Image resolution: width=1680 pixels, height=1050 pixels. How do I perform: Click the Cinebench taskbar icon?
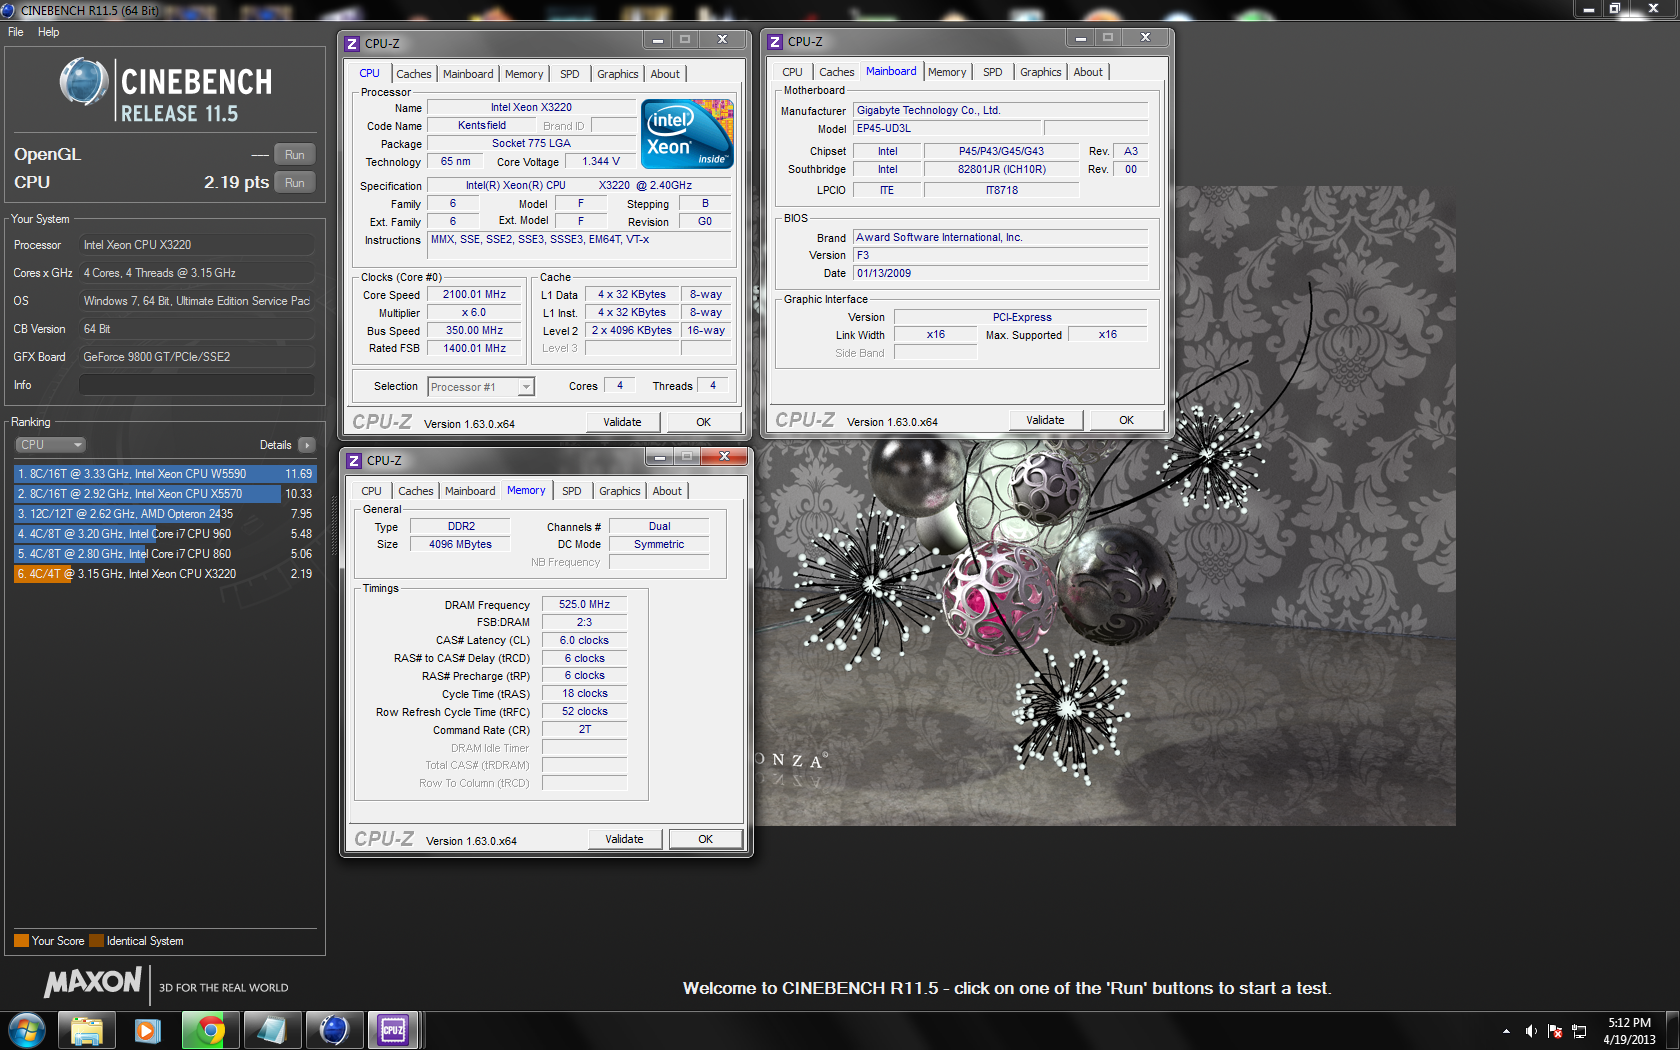[333, 1030]
